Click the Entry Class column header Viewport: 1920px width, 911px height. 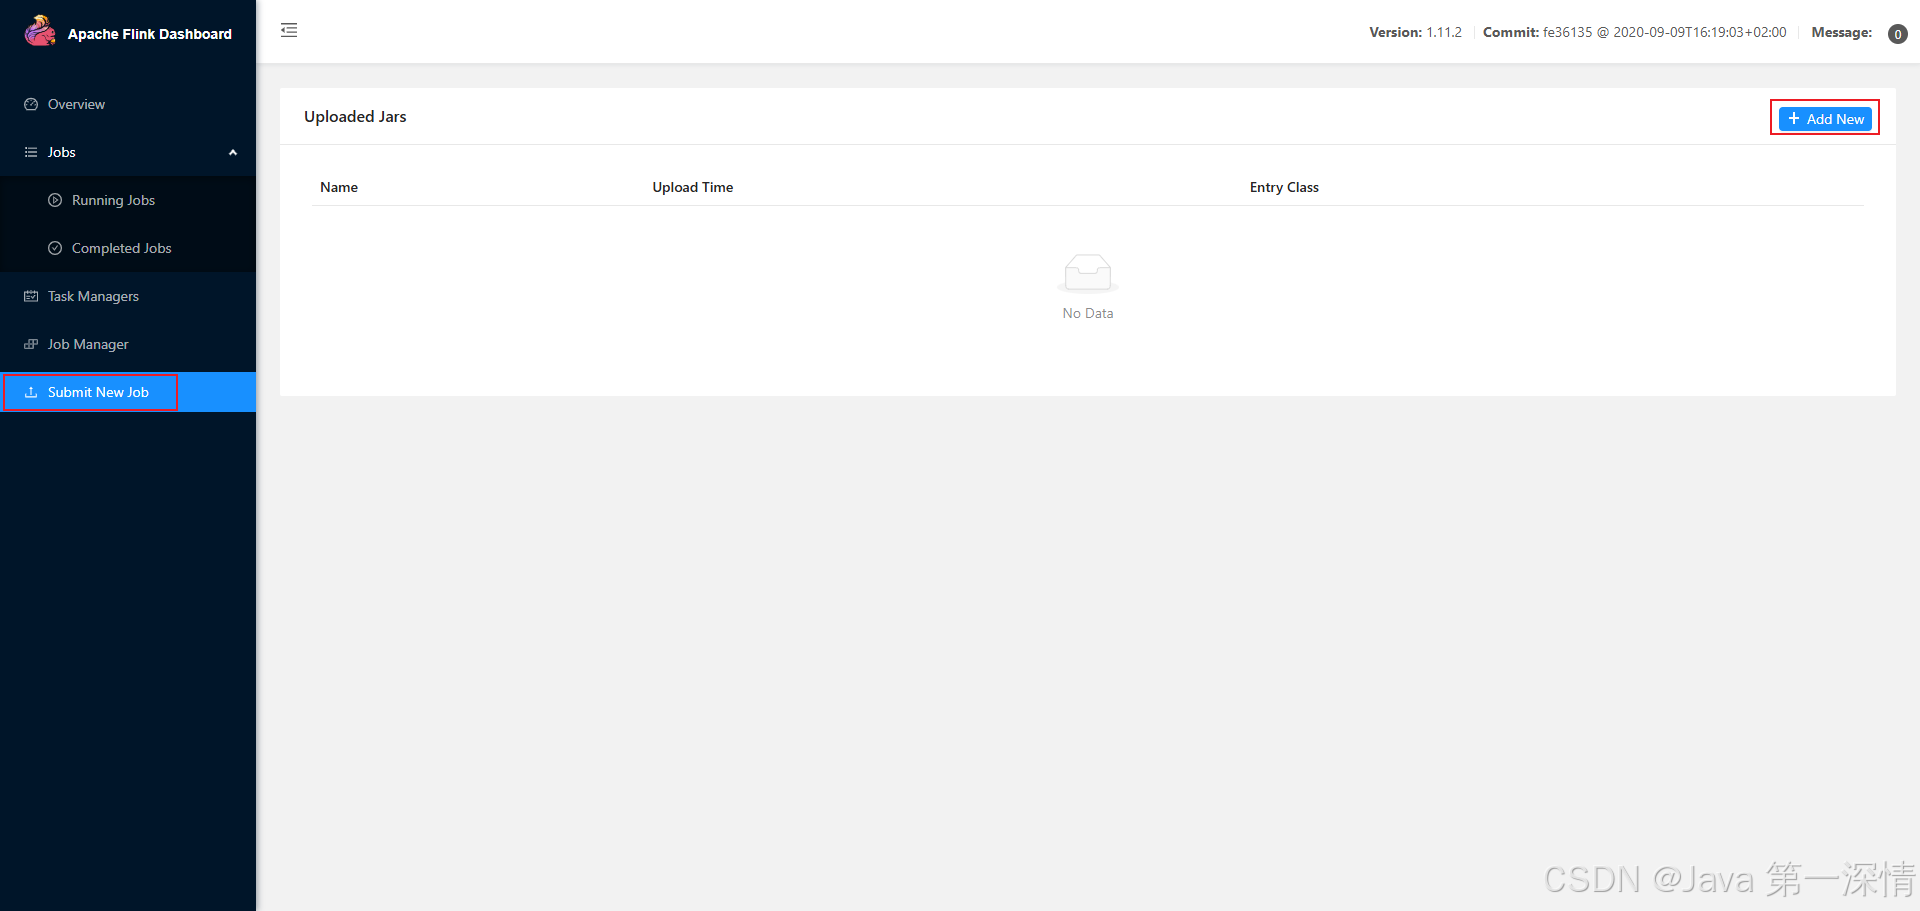point(1284,187)
